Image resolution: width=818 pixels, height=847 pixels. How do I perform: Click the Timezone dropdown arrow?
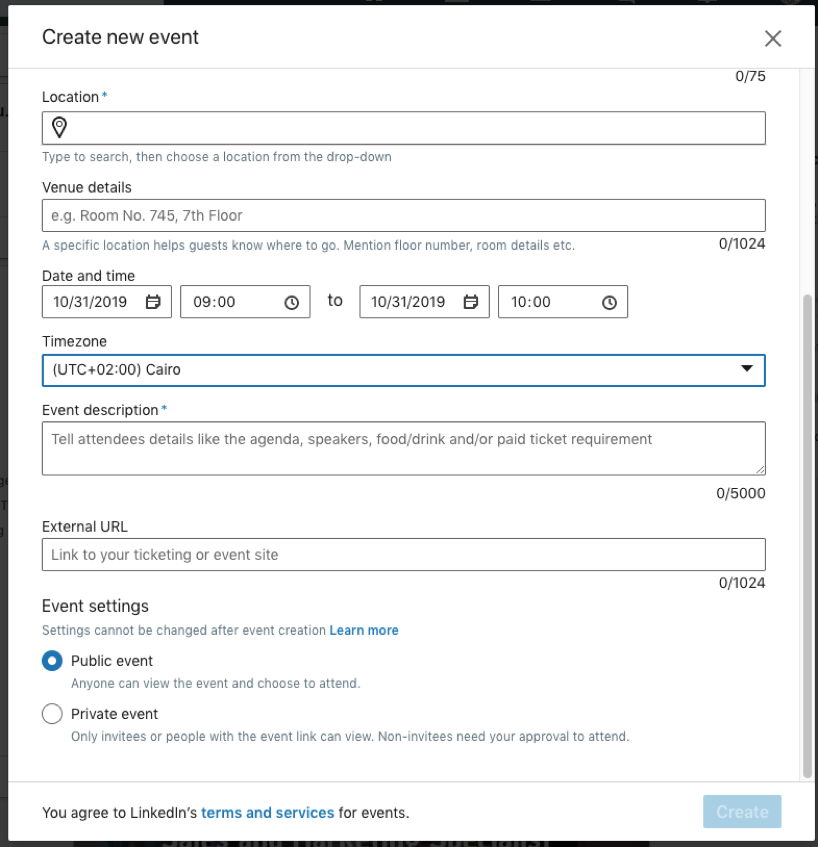(x=746, y=369)
